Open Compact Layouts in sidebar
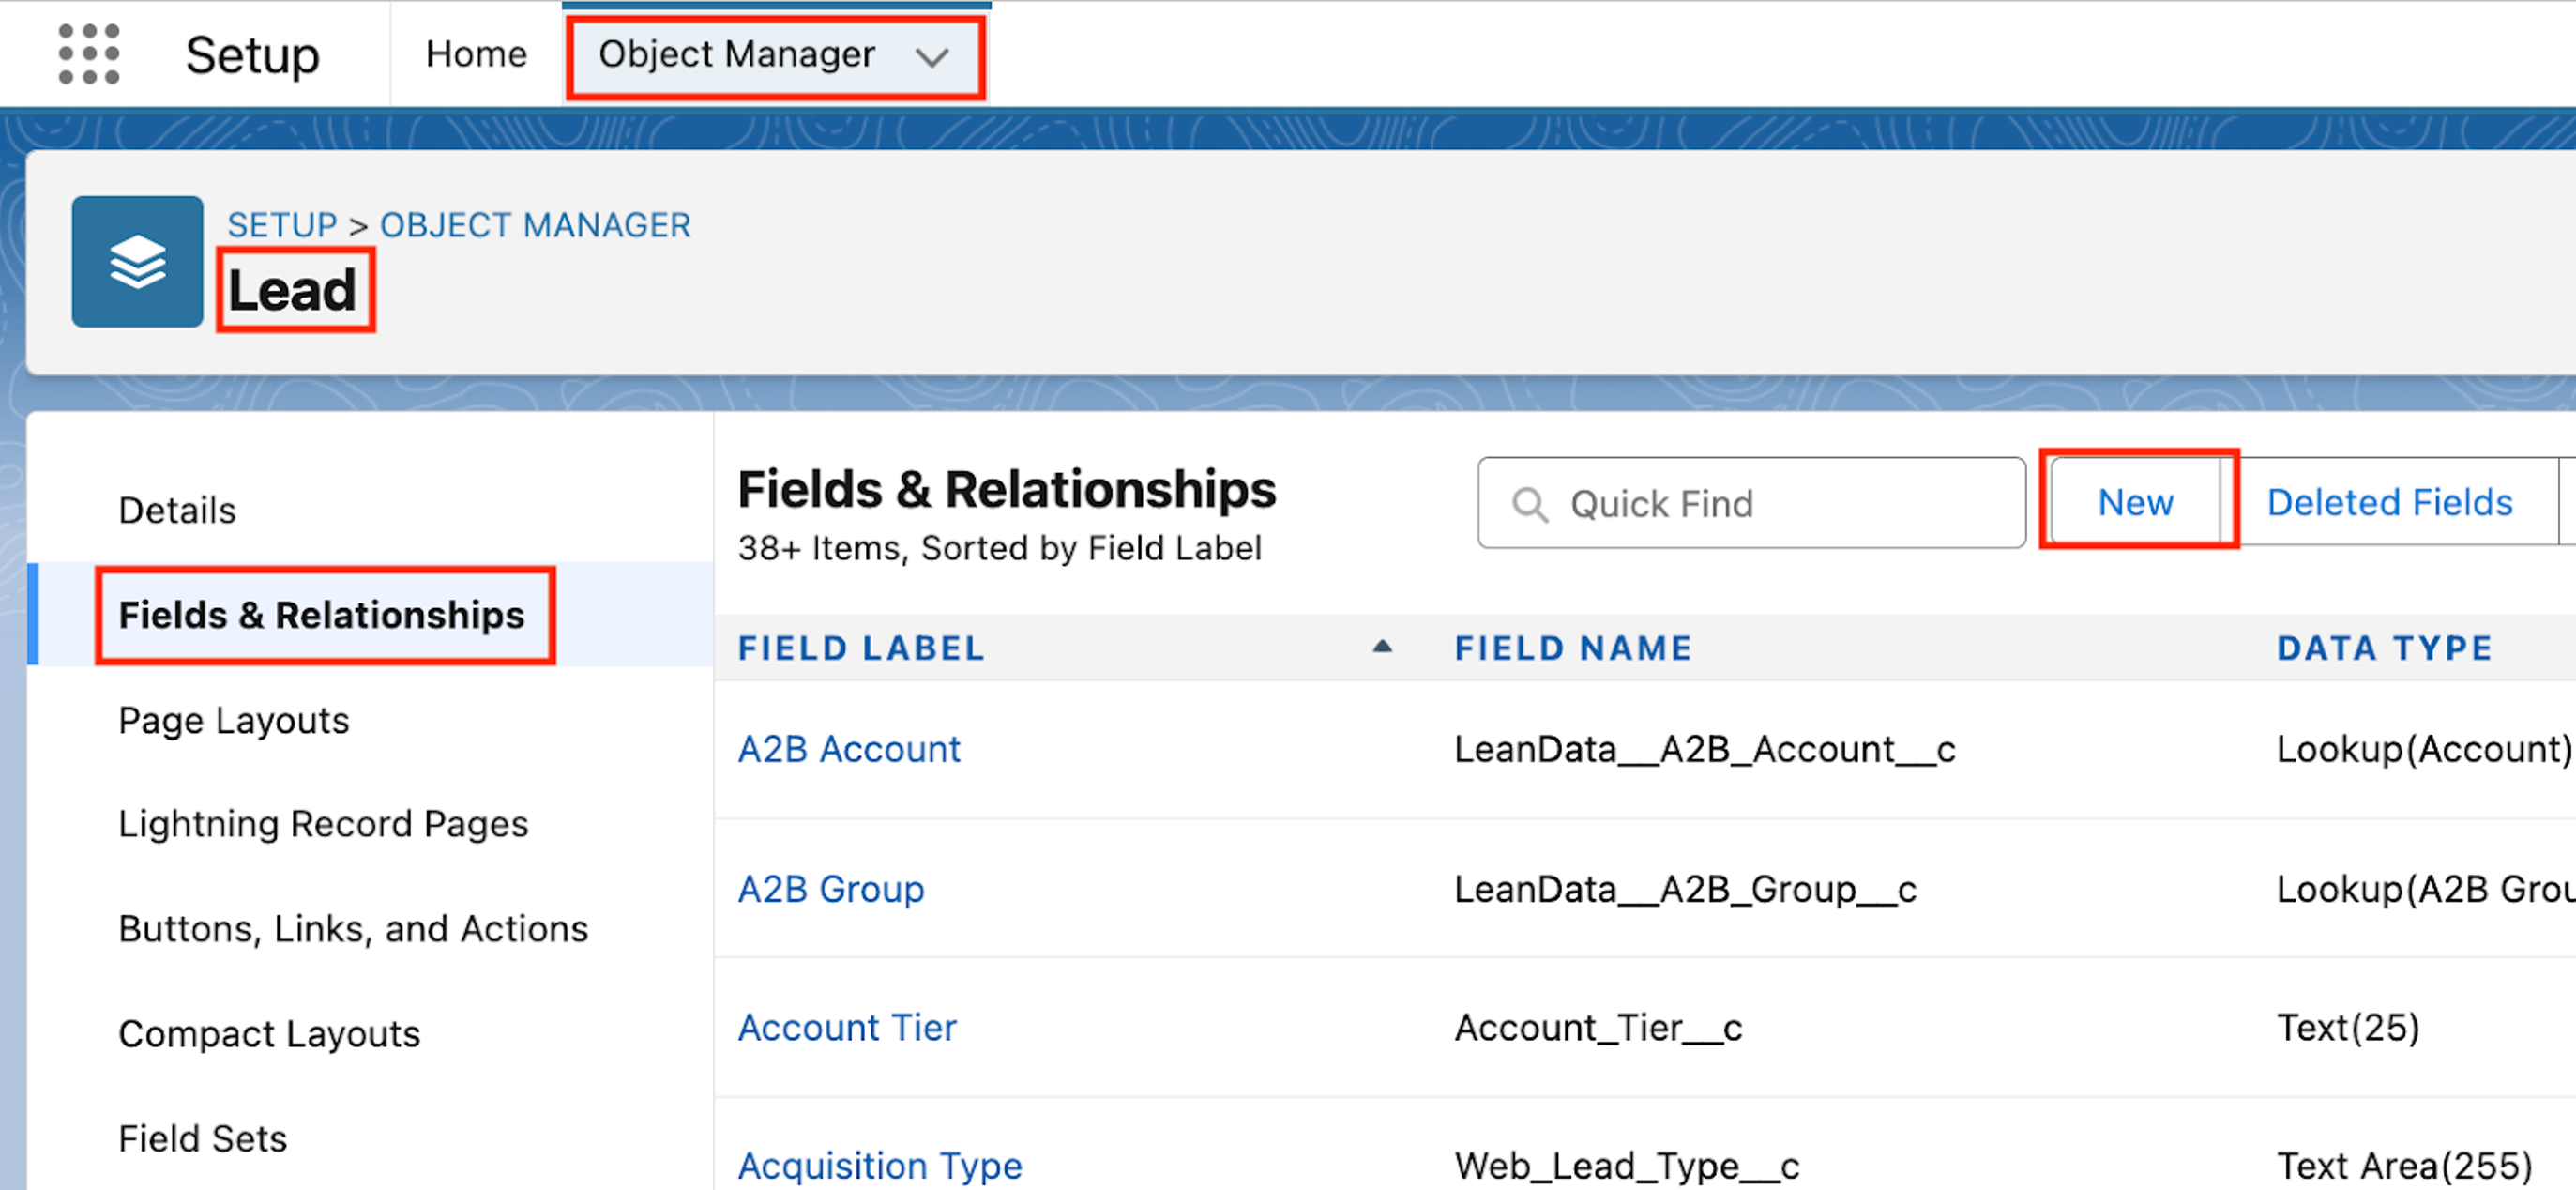2576x1190 pixels. [x=269, y=1033]
